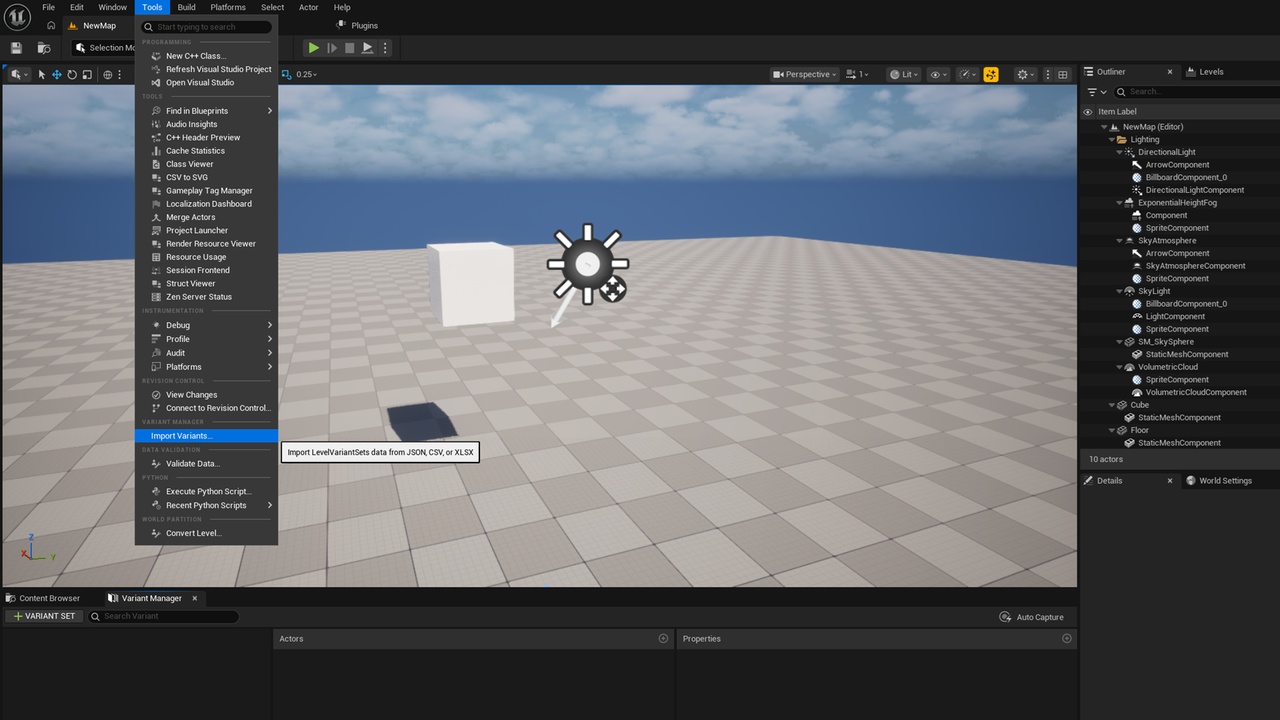Enable Auto Capture in Variant Manager

click(1032, 617)
